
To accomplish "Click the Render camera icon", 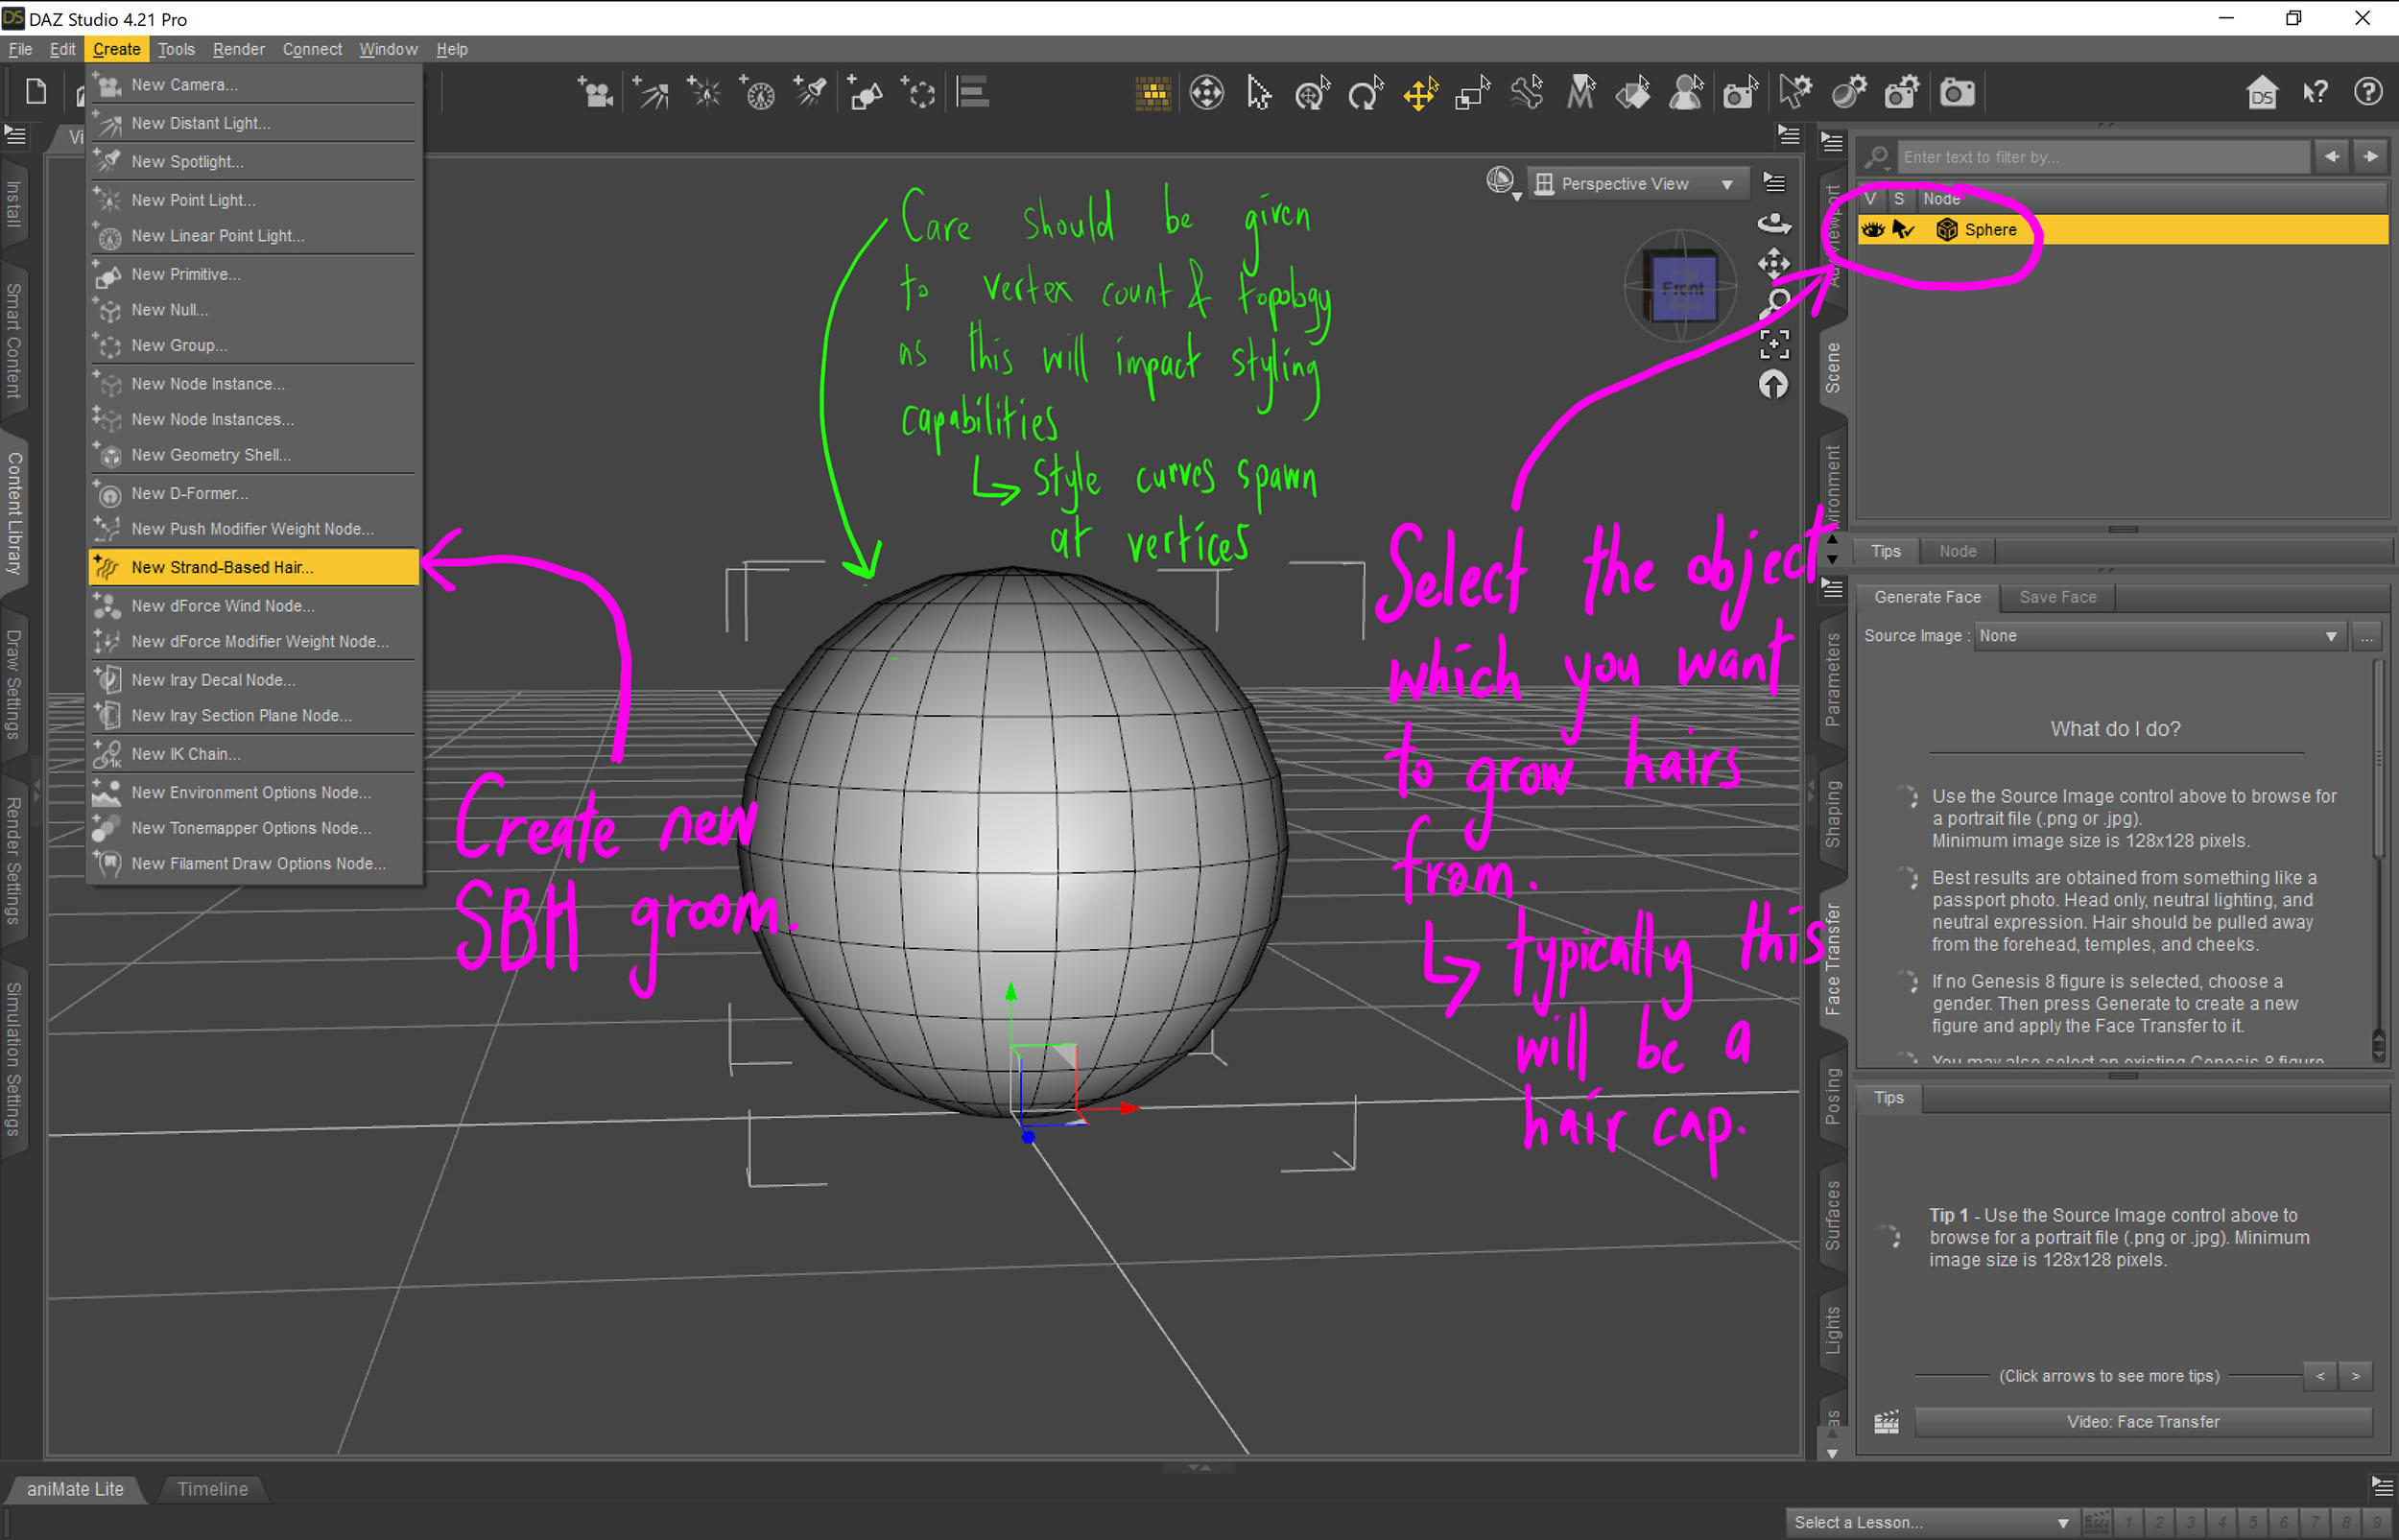I will pyautogui.click(x=1957, y=93).
